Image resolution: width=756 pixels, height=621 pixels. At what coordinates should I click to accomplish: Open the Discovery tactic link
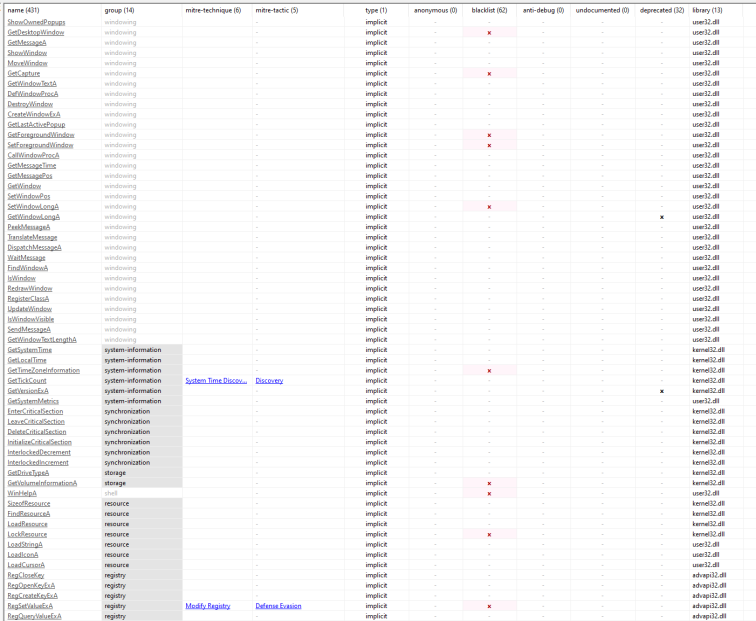tap(269, 380)
